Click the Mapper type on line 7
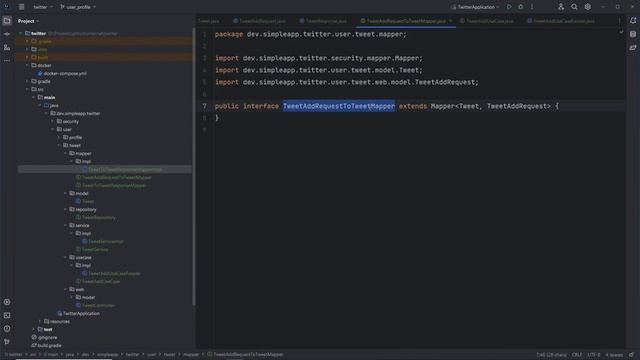This screenshot has width=640, height=360. (443, 106)
